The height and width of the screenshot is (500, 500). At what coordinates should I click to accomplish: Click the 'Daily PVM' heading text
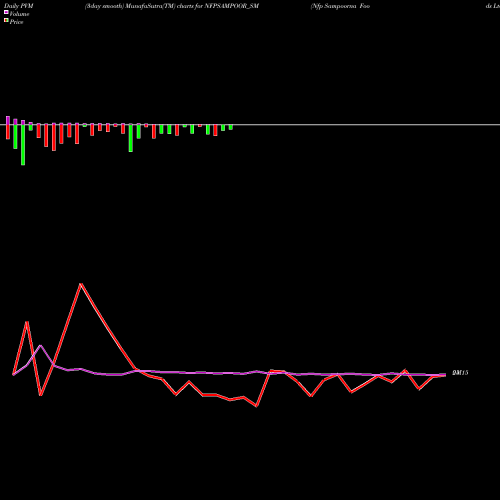pos(19,6)
